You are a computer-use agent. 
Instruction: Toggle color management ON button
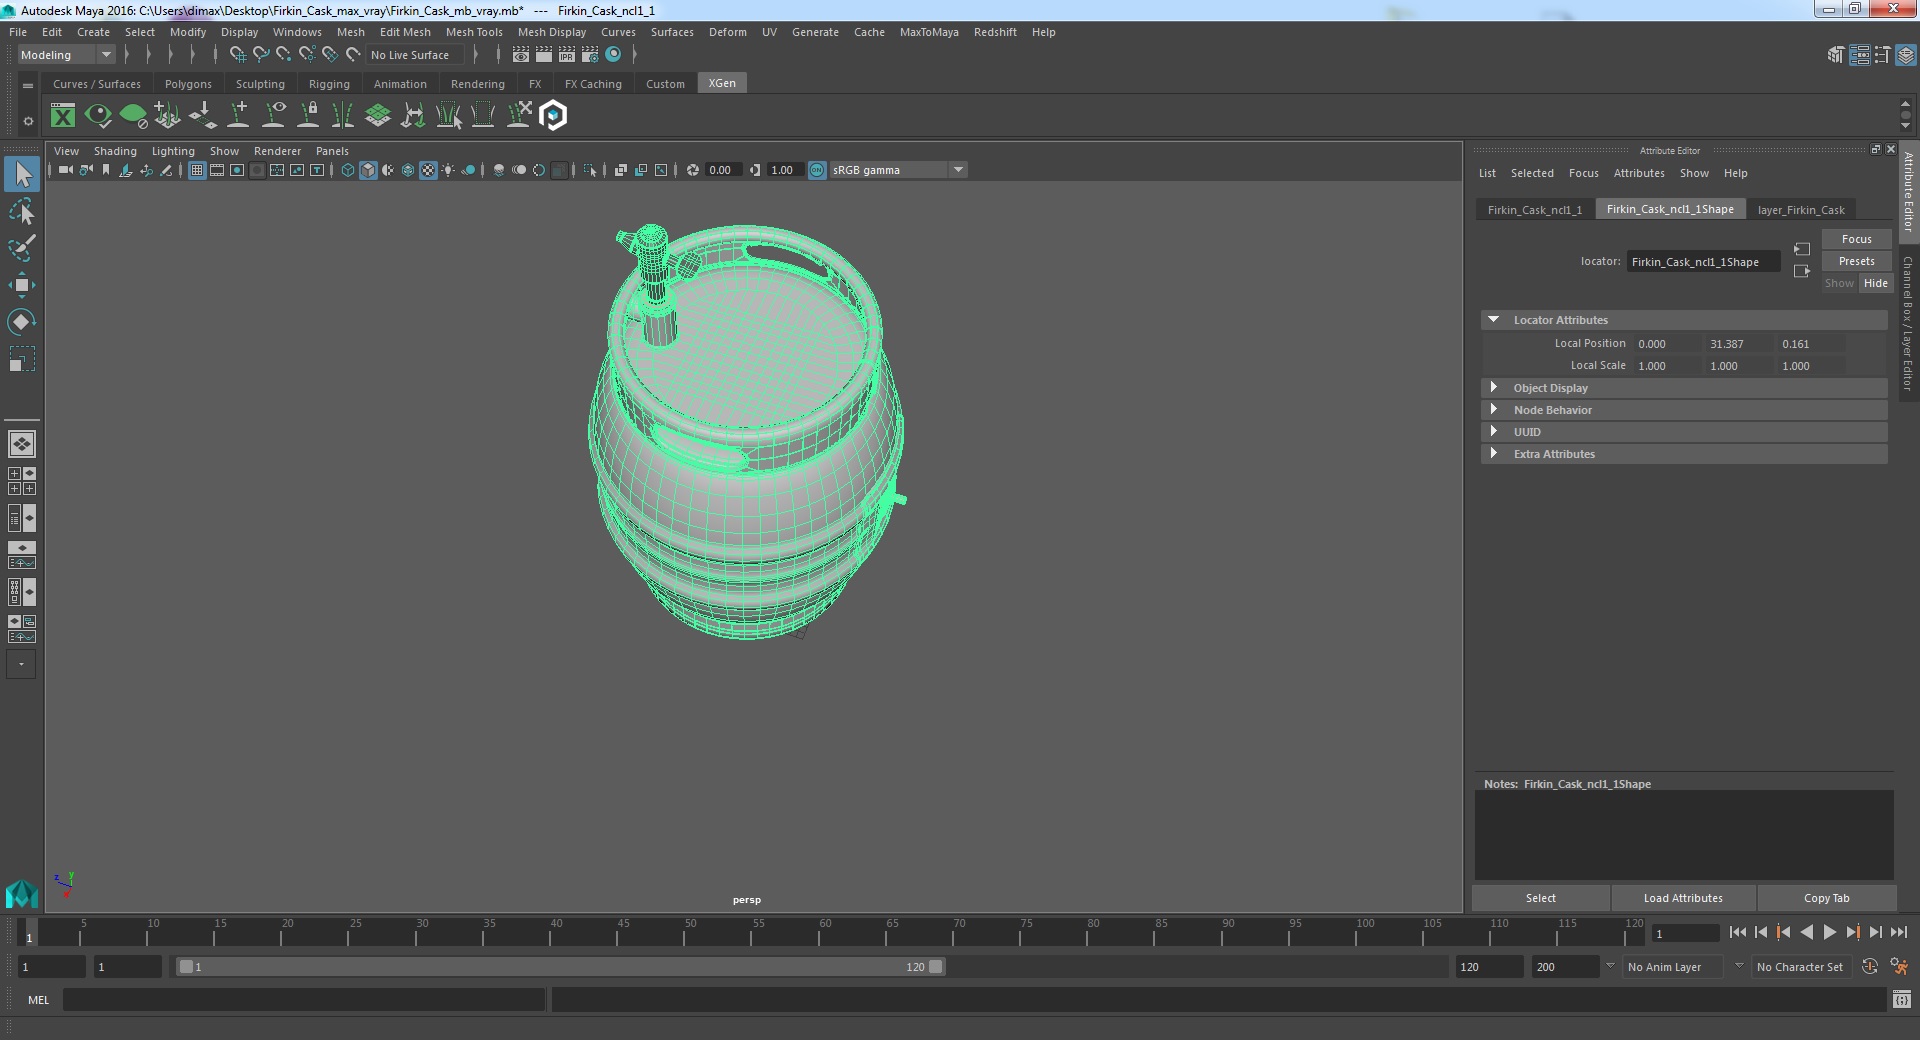coord(817,170)
